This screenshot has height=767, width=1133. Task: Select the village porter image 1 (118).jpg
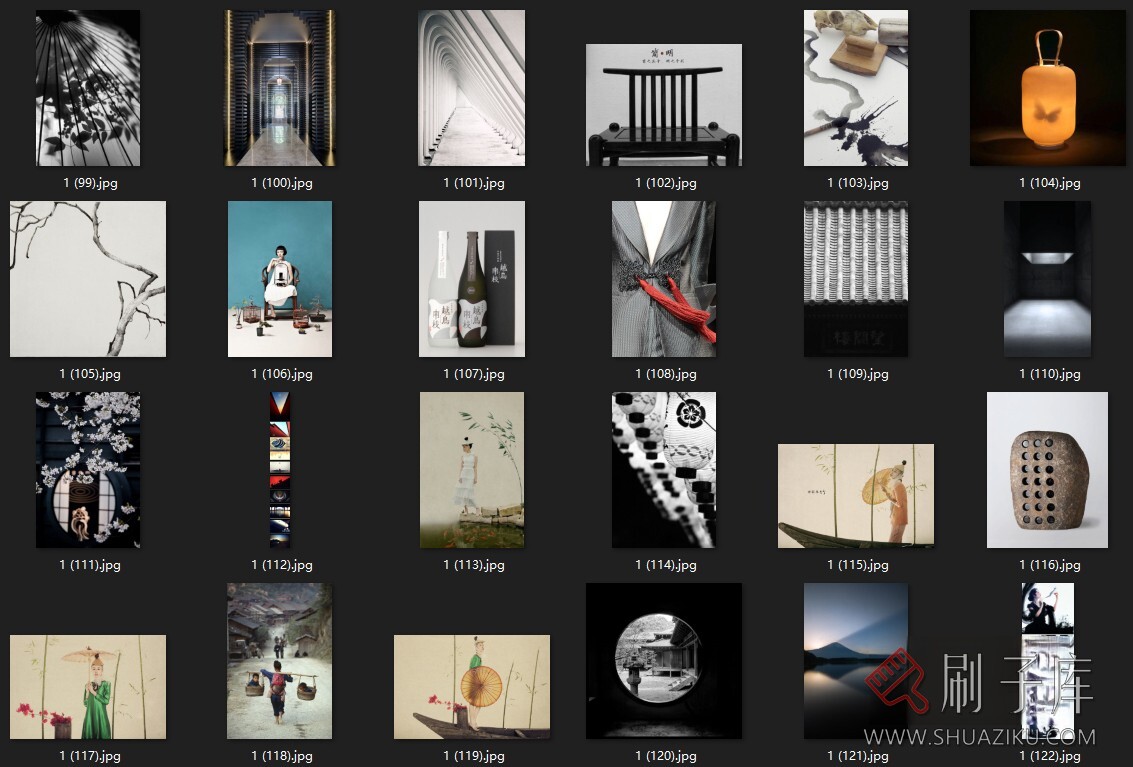click(x=280, y=661)
